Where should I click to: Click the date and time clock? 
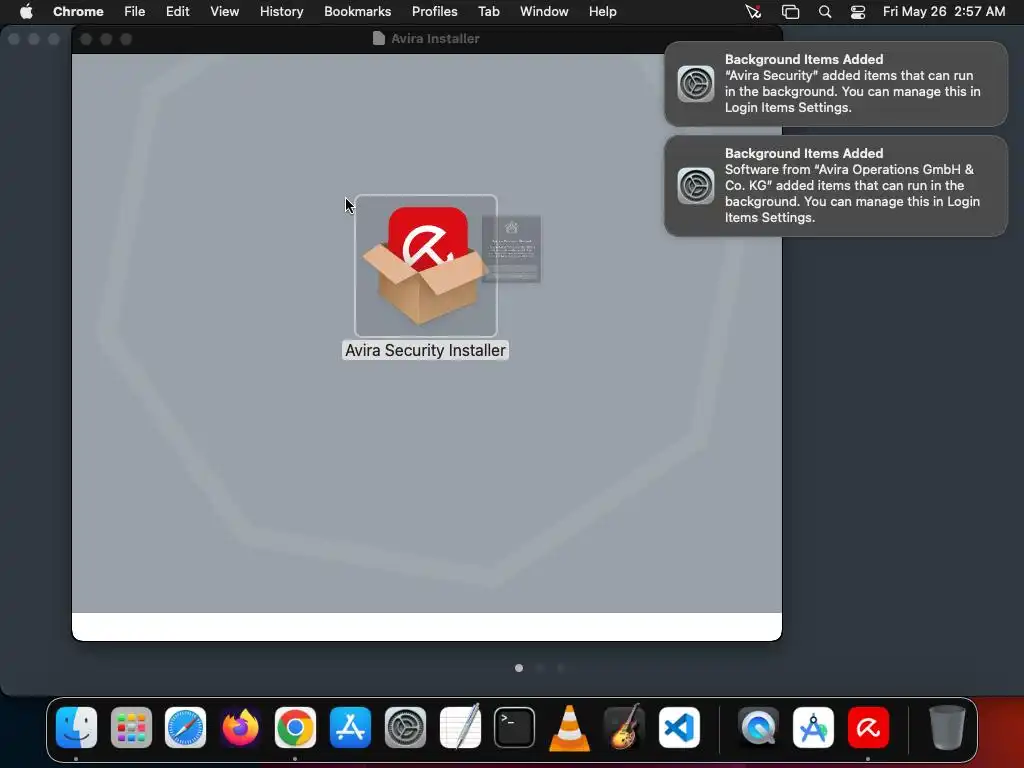pyautogui.click(x=944, y=12)
